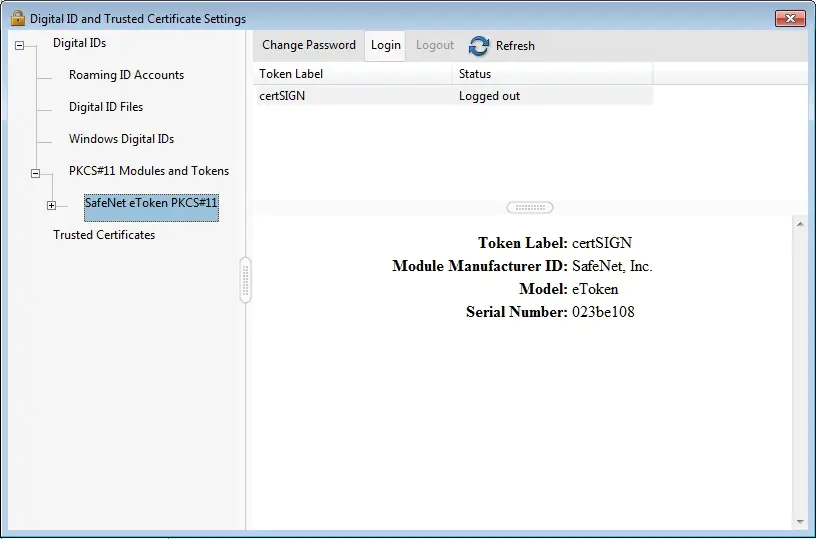
Task: Click the details pane scroll up arrow
Action: click(x=800, y=224)
